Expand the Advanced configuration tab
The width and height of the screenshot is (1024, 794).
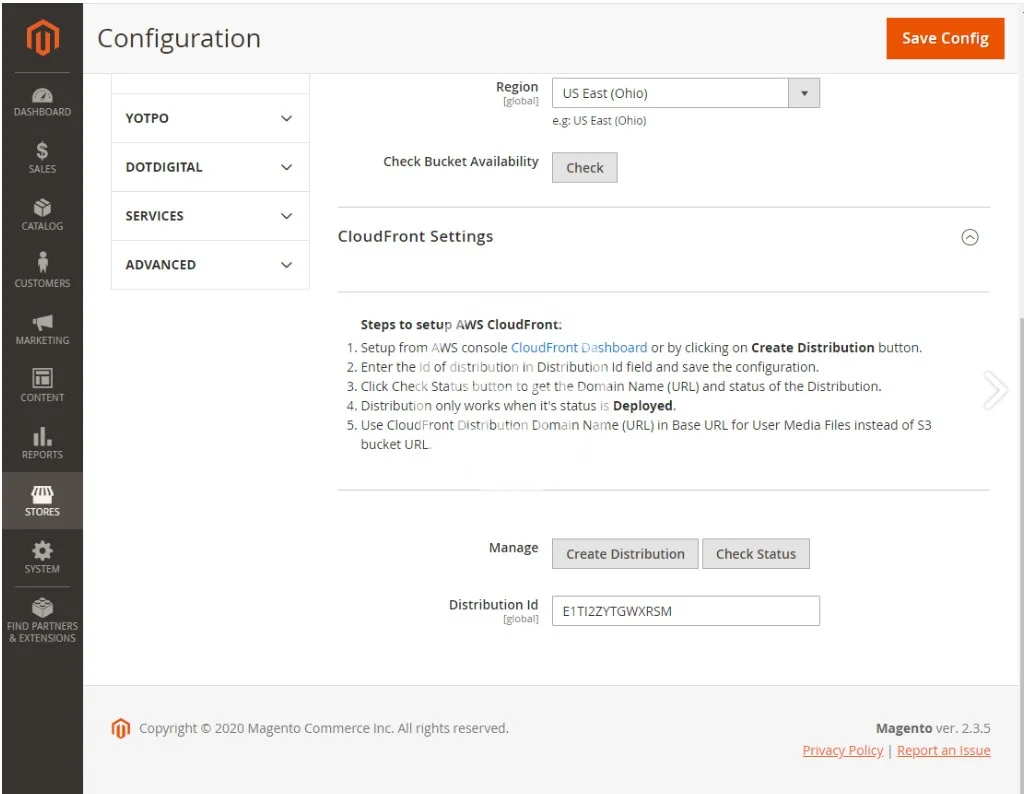(x=210, y=265)
